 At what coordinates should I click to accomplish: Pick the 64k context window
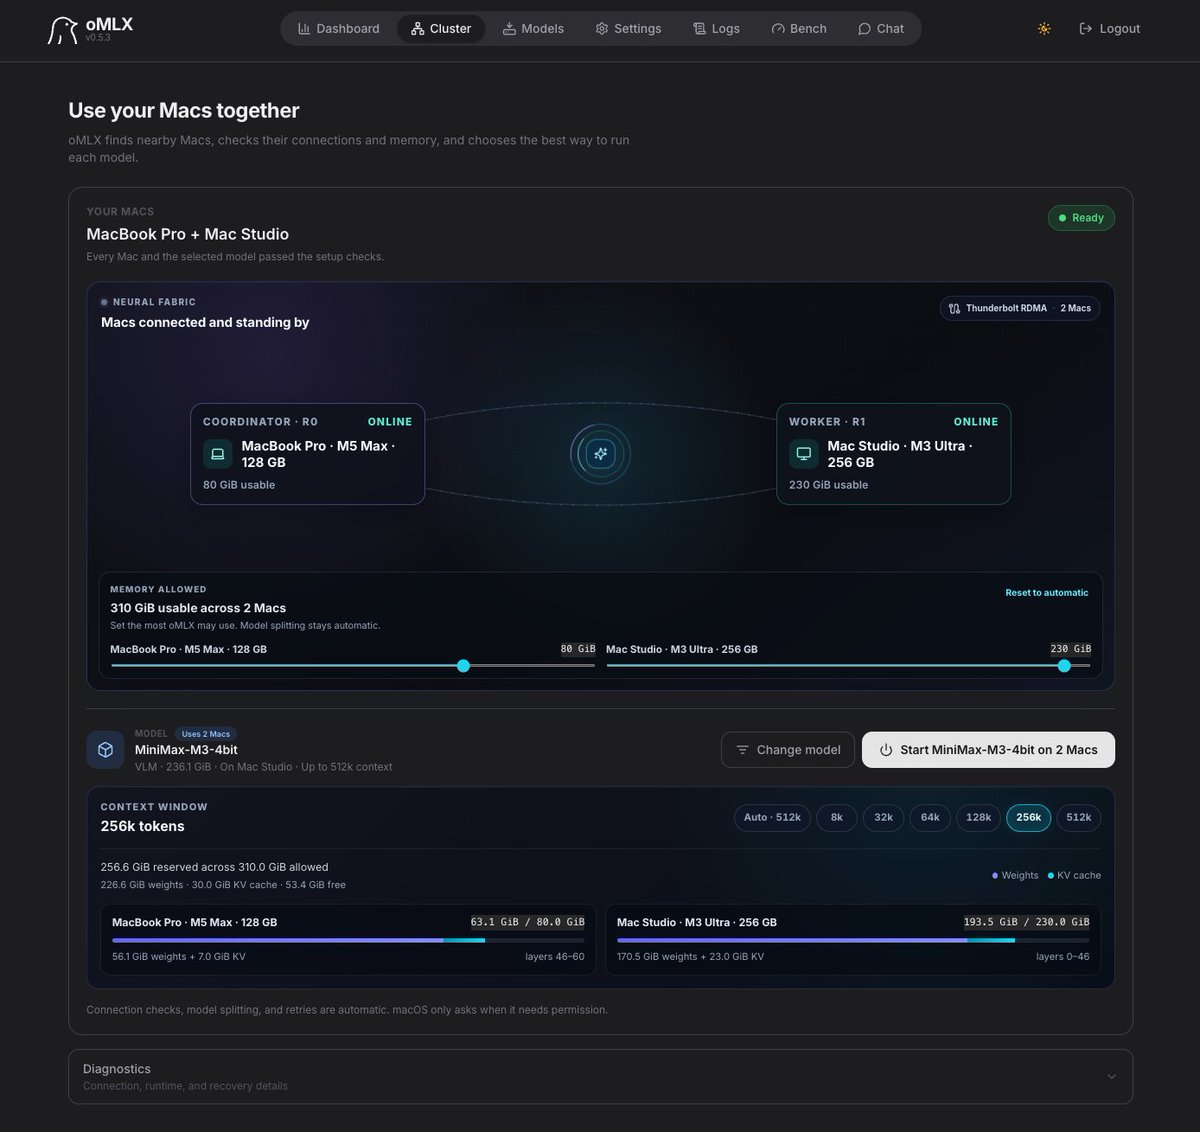tap(930, 817)
